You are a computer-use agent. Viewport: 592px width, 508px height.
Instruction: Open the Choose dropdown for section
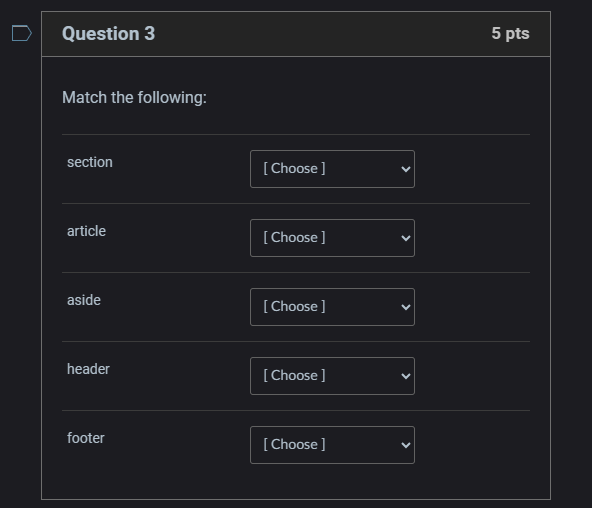(x=332, y=169)
